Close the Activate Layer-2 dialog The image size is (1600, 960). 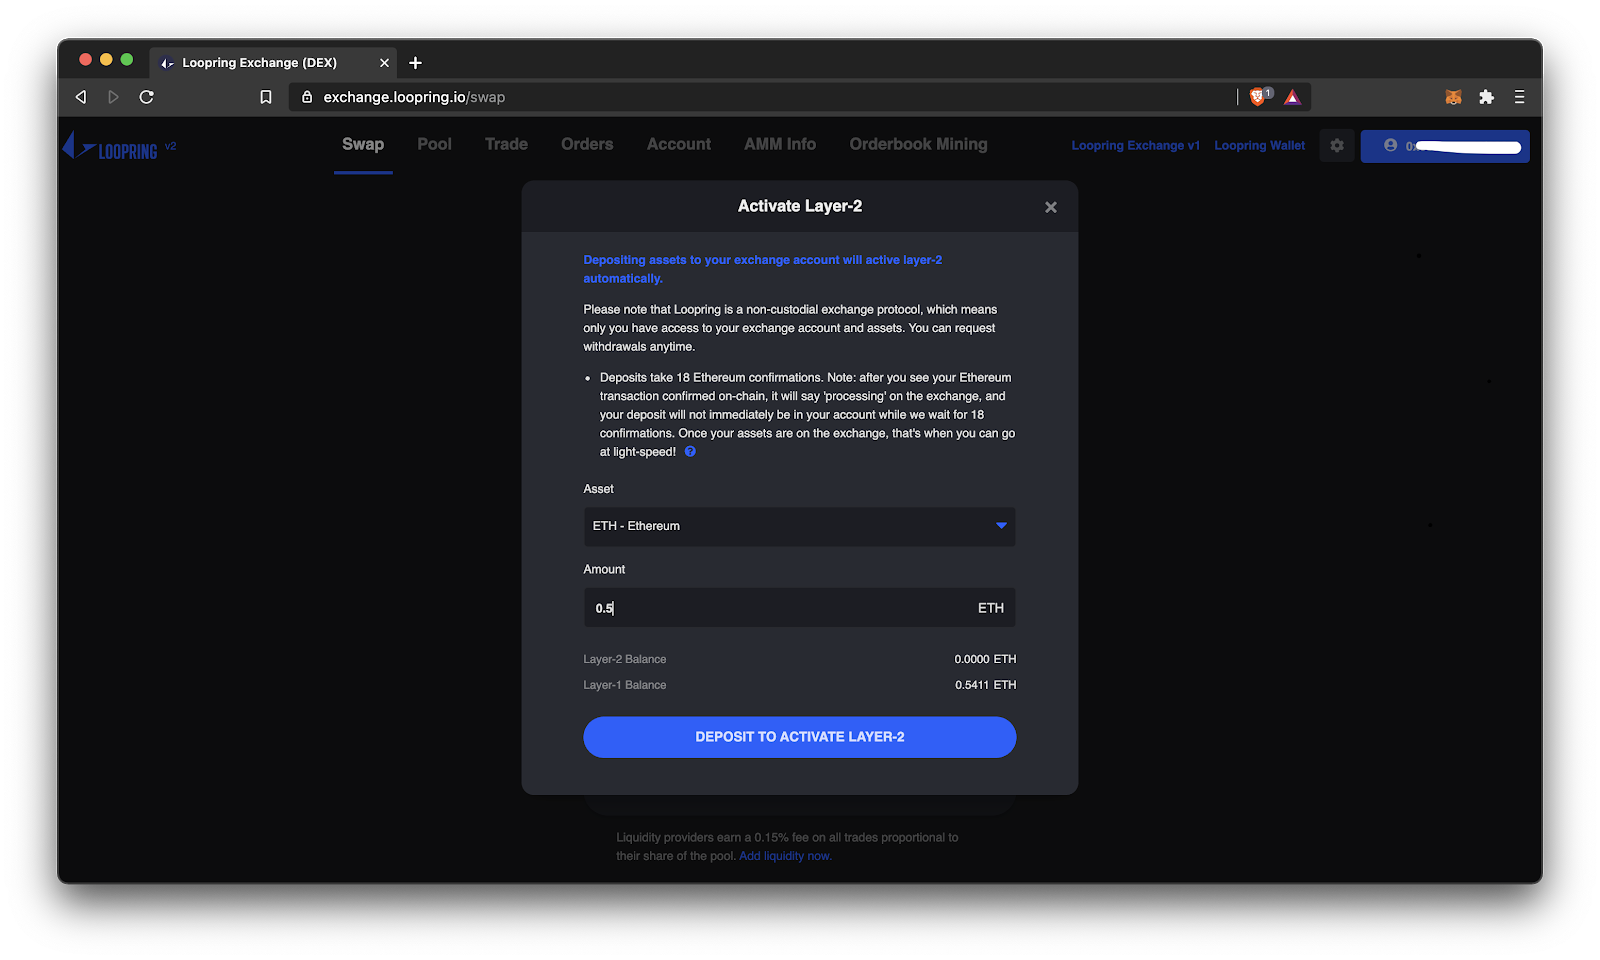pyautogui.click(x=1051, y=207)
